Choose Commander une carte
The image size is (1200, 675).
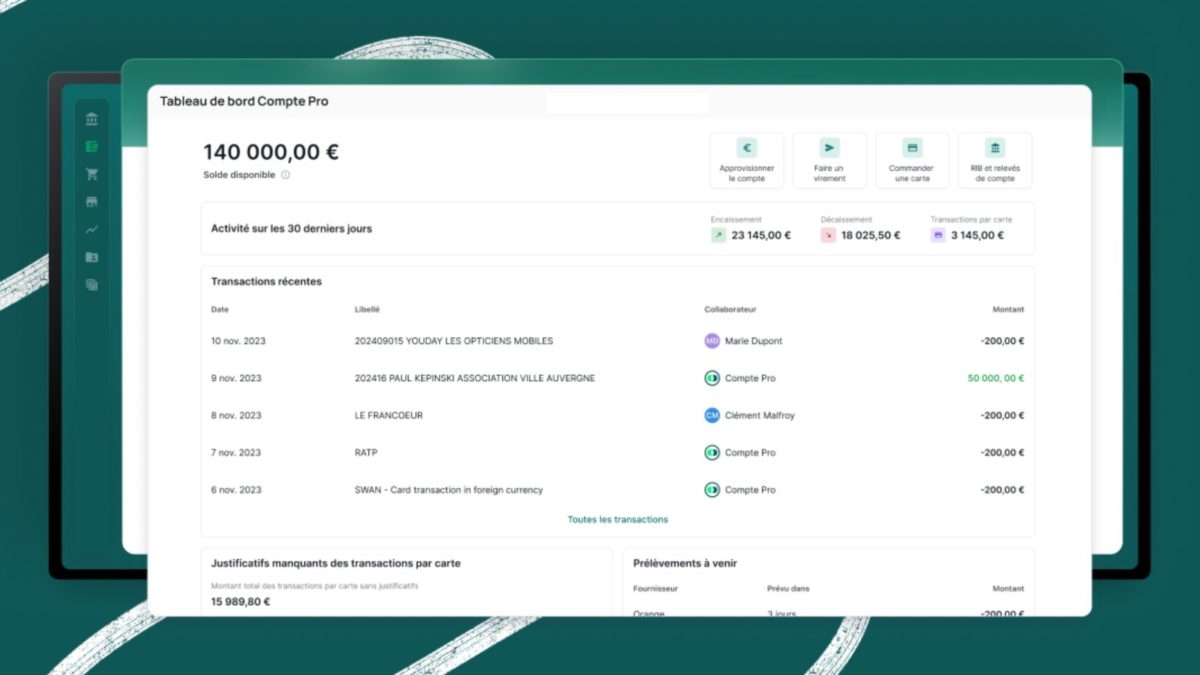pos(912,161)
